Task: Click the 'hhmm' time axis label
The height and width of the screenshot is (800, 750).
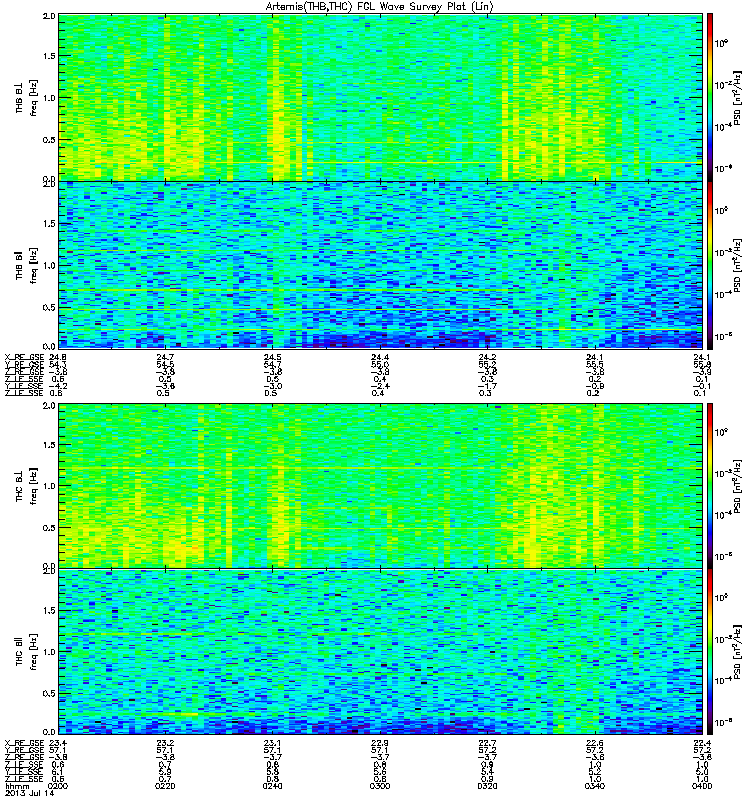Action: click(x=16, y=786)
